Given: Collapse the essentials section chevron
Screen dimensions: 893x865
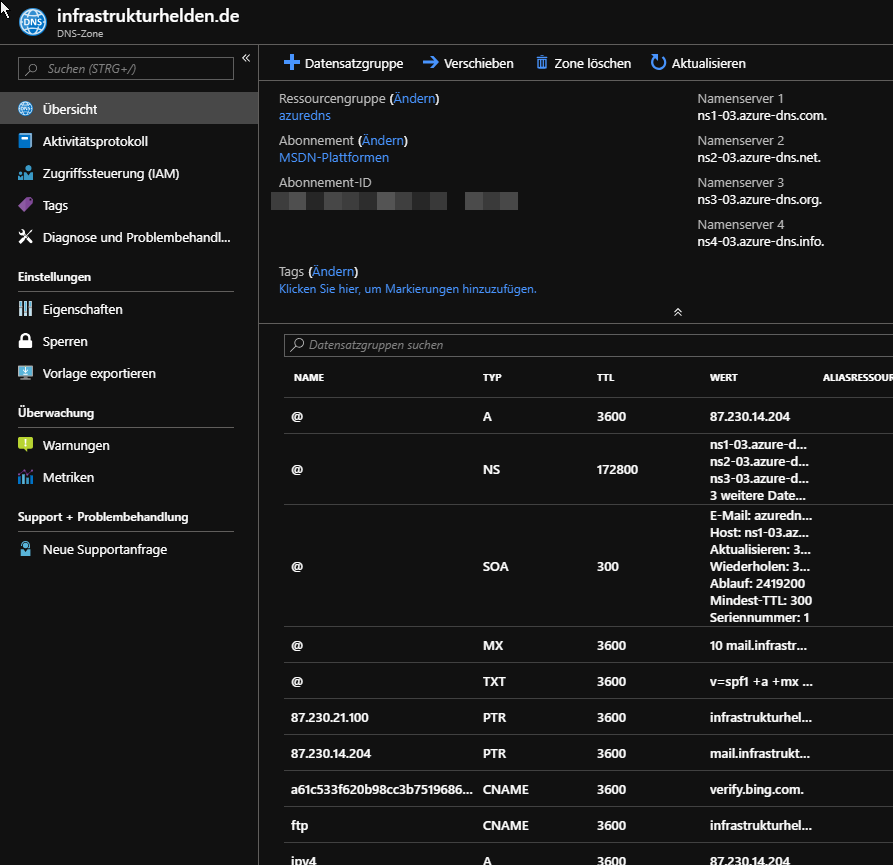Looking at the screenshot, I should pyautogui.click(x=678, y=312).
